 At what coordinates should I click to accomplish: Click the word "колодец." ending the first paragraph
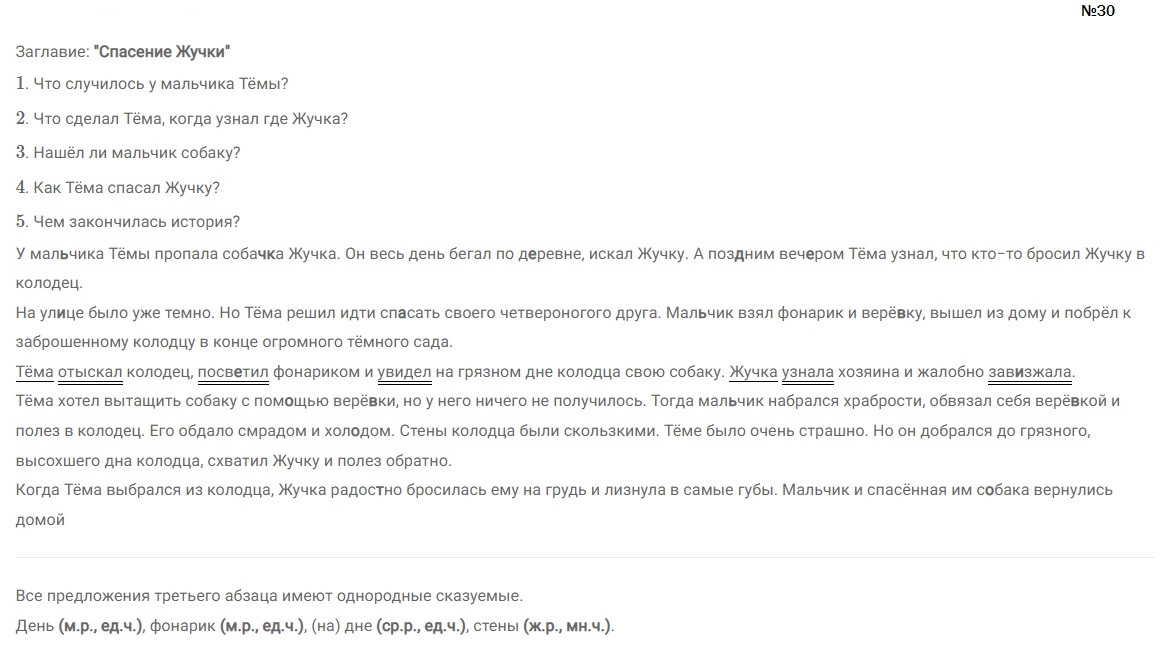pos(49,283)
